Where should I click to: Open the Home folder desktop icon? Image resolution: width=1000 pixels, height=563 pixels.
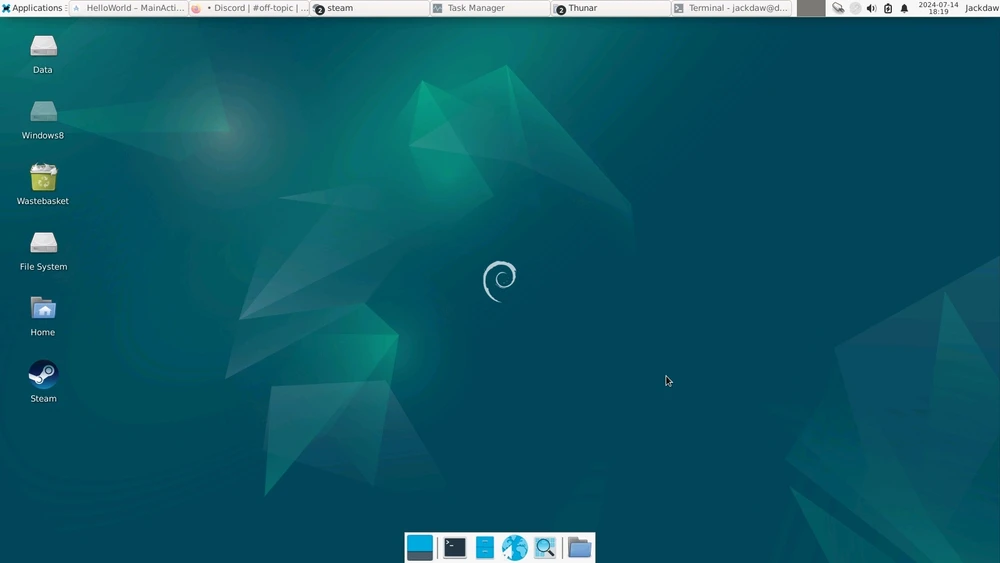pyautogui.click(x=43, y=309)
